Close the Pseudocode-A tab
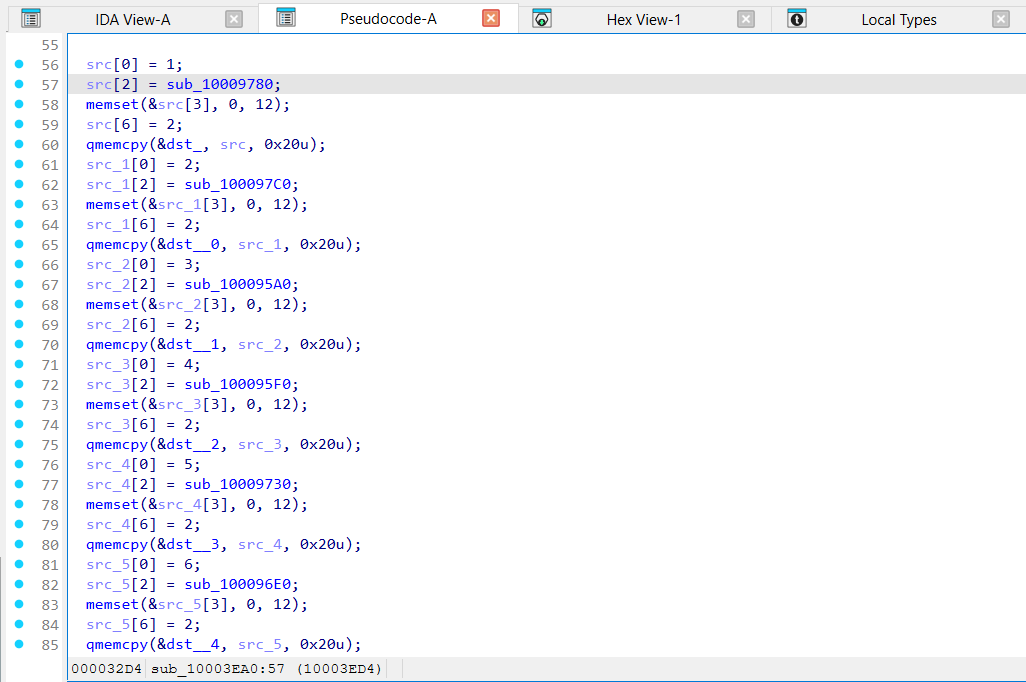This screenshot has height=682, width=1026. [491, 18]
